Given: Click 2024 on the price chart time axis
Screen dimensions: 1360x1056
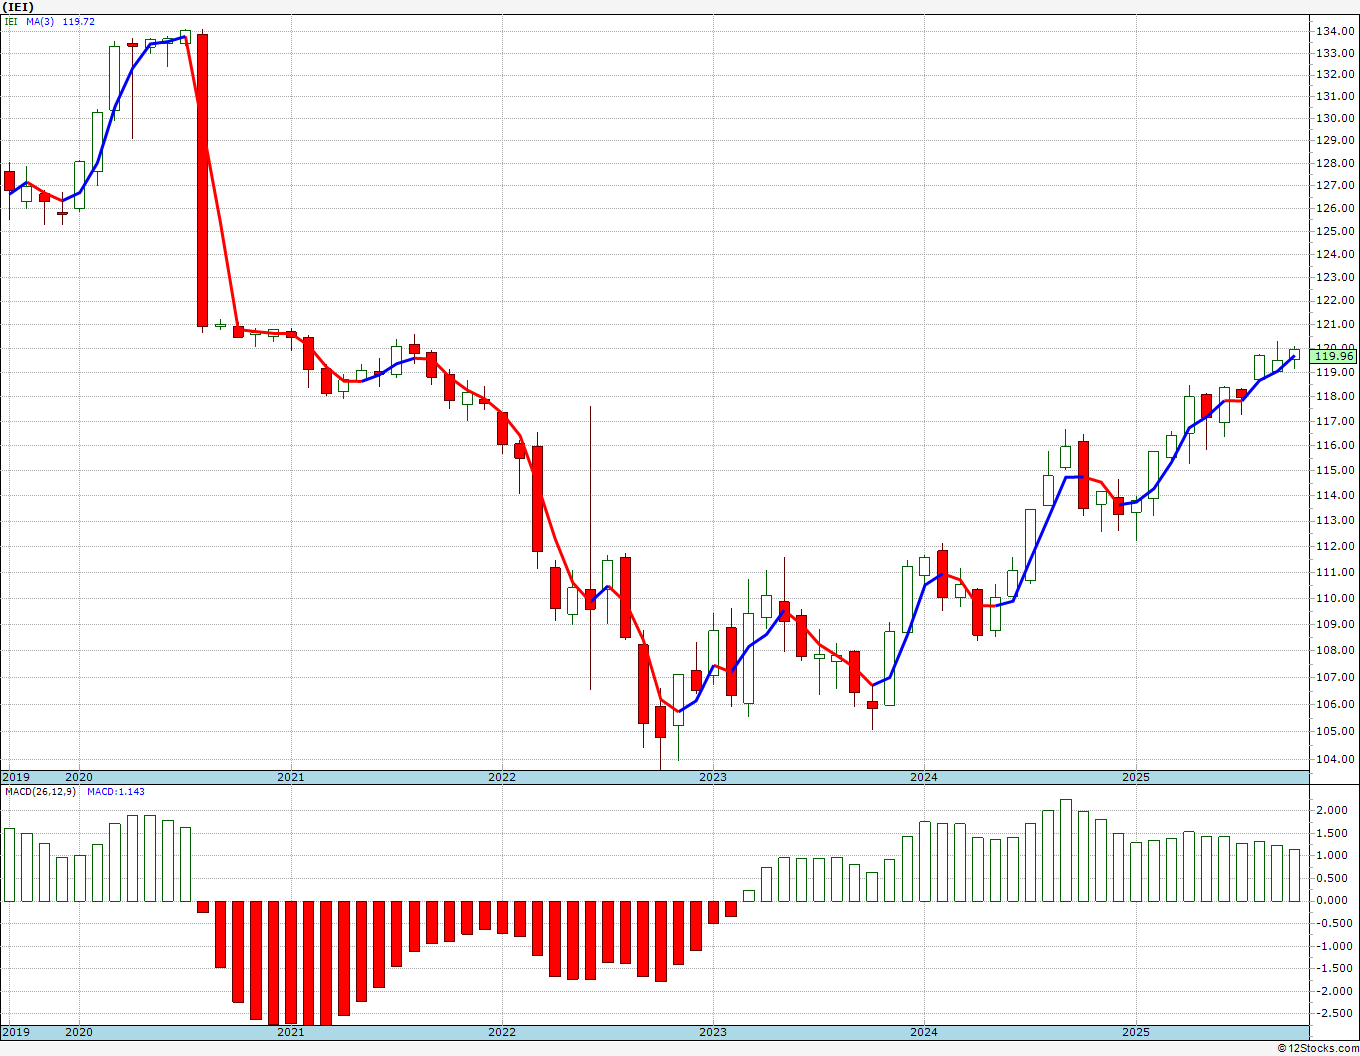Looking at the screenshot, I should [x=924, y=777].
